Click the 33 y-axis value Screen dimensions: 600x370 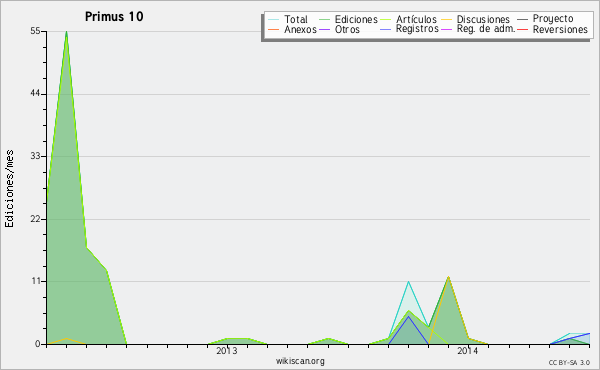pos(35,156)
